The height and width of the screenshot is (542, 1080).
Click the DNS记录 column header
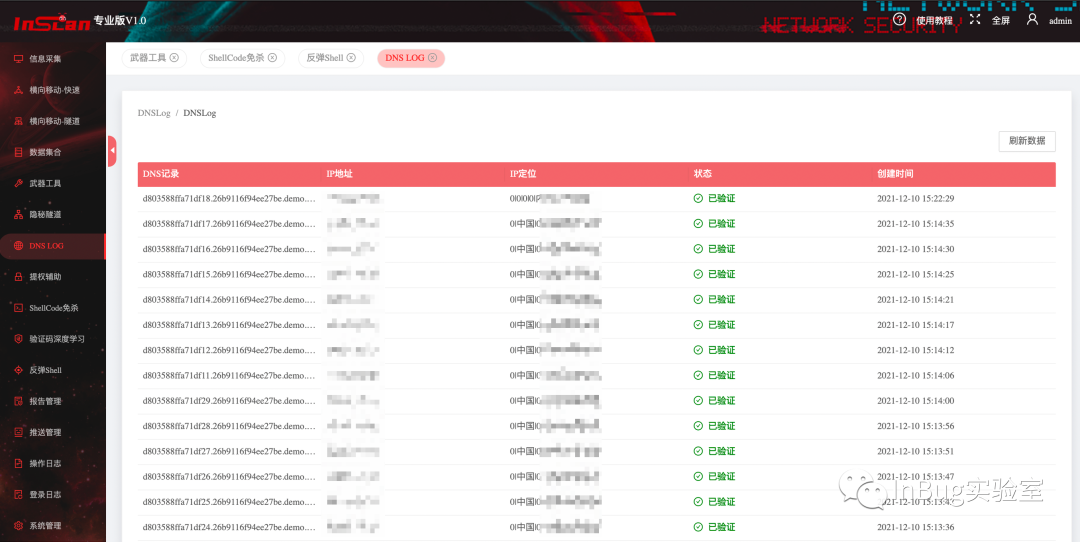tap(160, 174)
